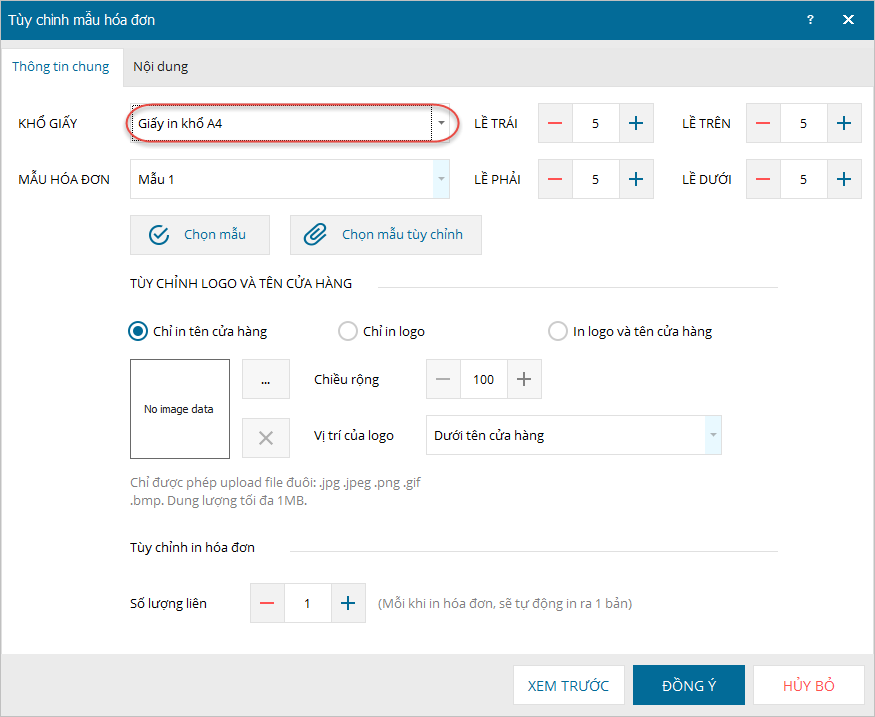Decrease Số lượng liên copies count
The width and height of the screenshot is (875, 717).
[267, 603]
